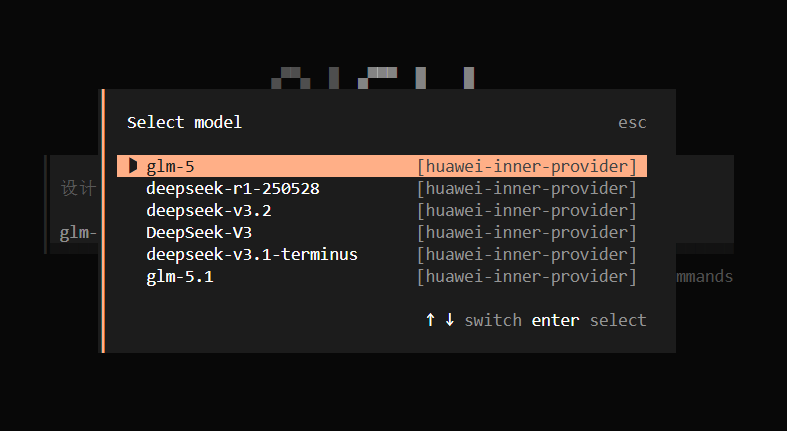
Task: Click the up arrow switch hint
Action: pos(430,320)
